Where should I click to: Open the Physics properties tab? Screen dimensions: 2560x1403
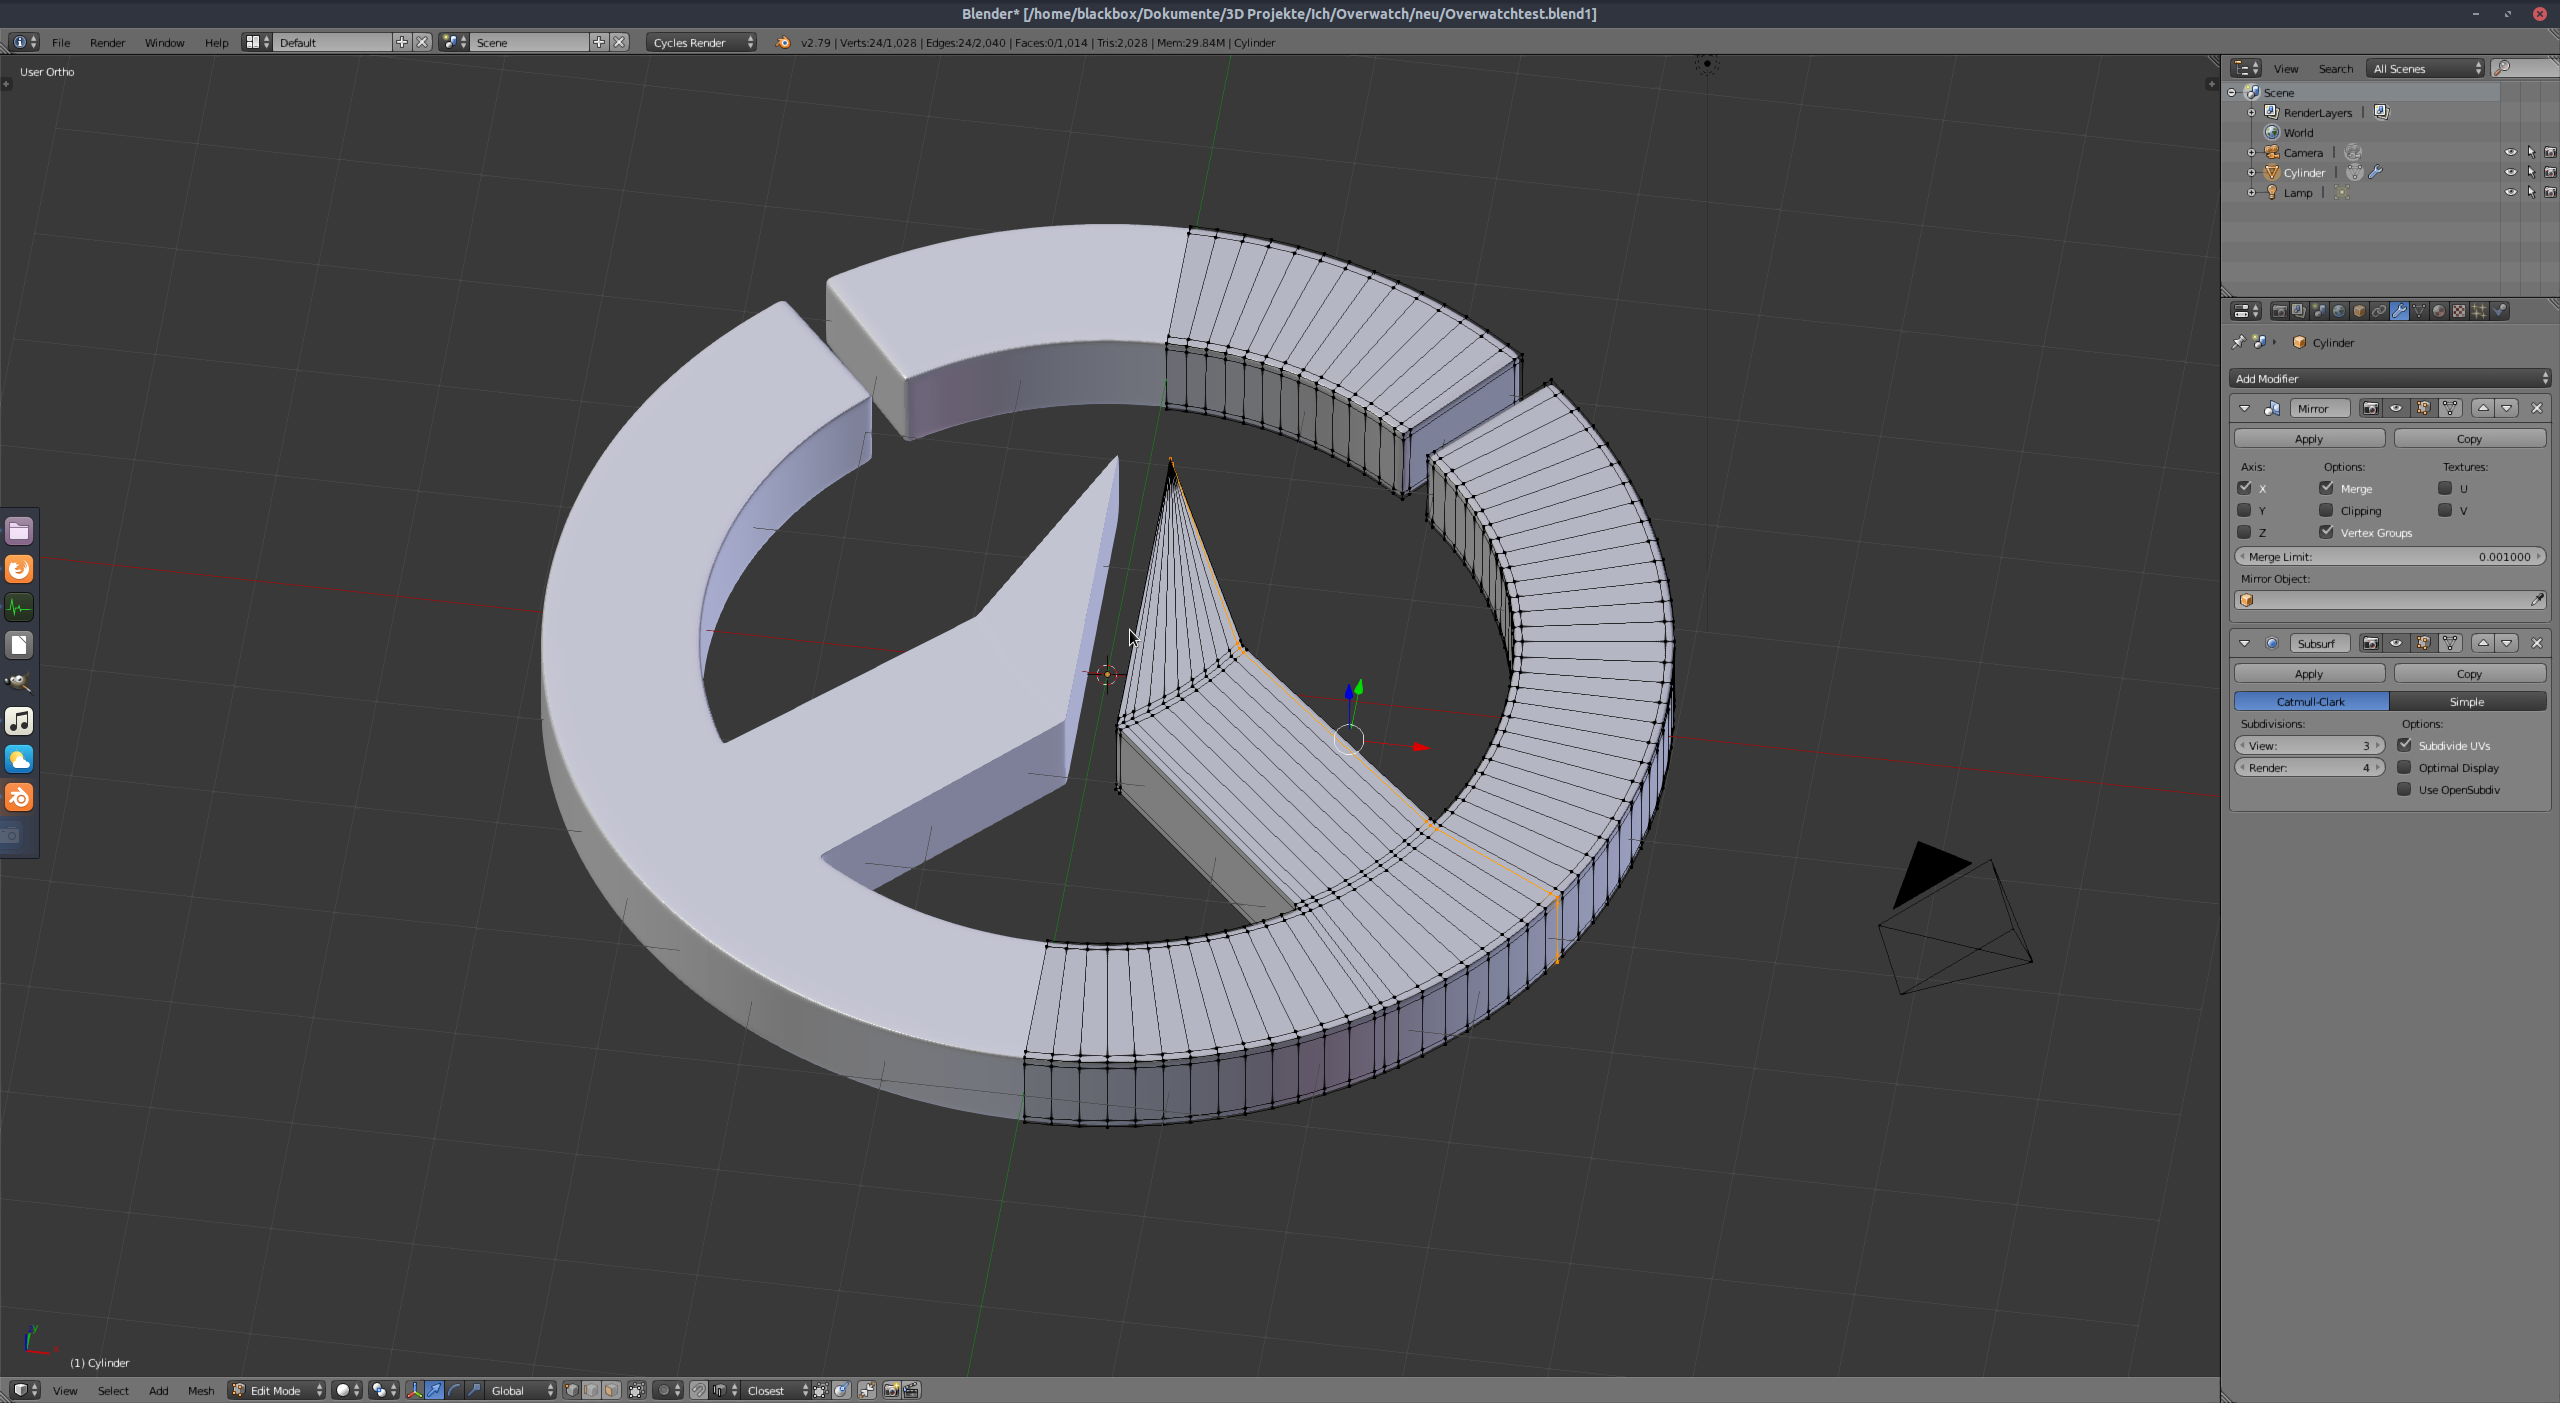2500,311
